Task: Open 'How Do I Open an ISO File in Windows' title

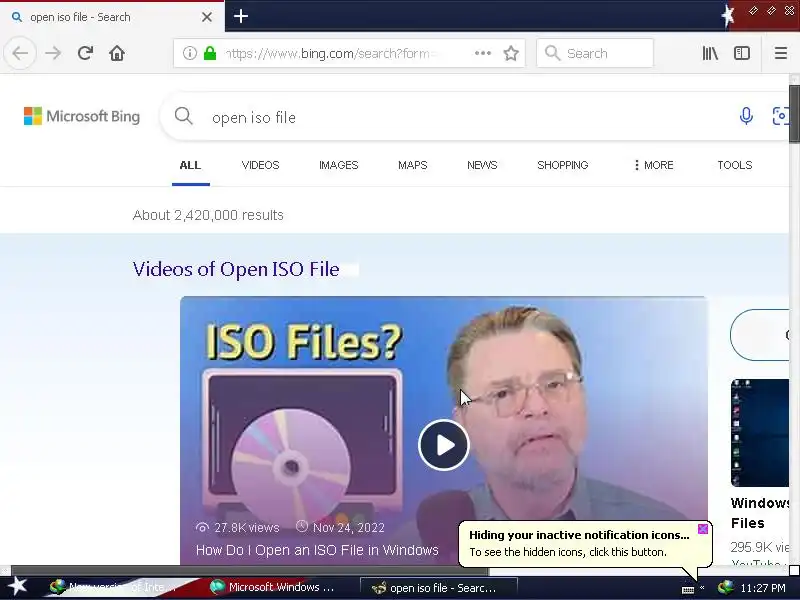Action: tap(317, 550)
